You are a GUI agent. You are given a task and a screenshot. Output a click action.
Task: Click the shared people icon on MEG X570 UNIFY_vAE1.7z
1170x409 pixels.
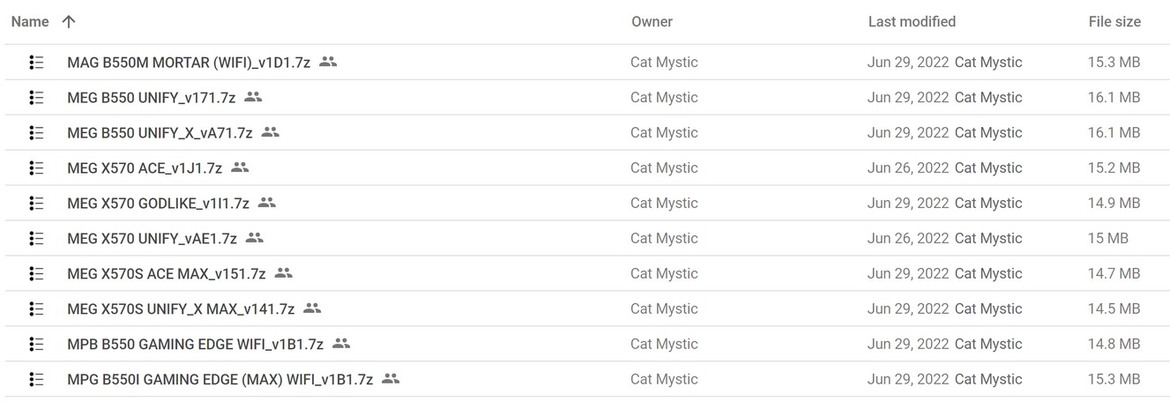coord(254,237)
